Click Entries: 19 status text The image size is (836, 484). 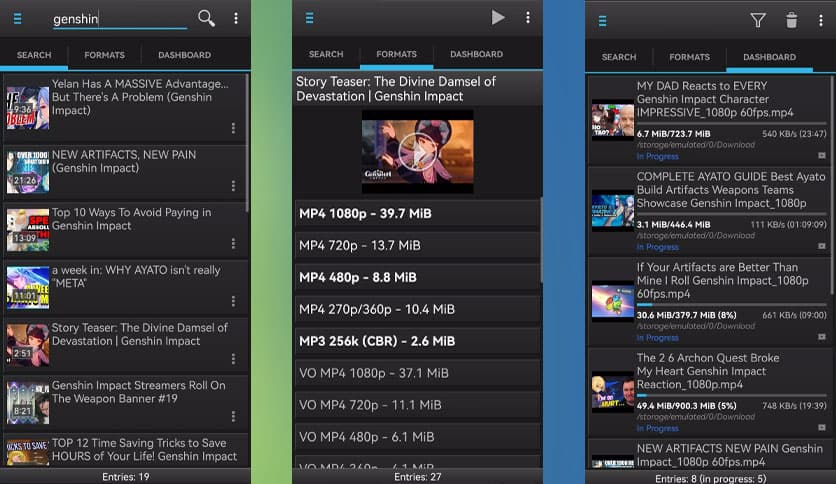click(126, 477)
